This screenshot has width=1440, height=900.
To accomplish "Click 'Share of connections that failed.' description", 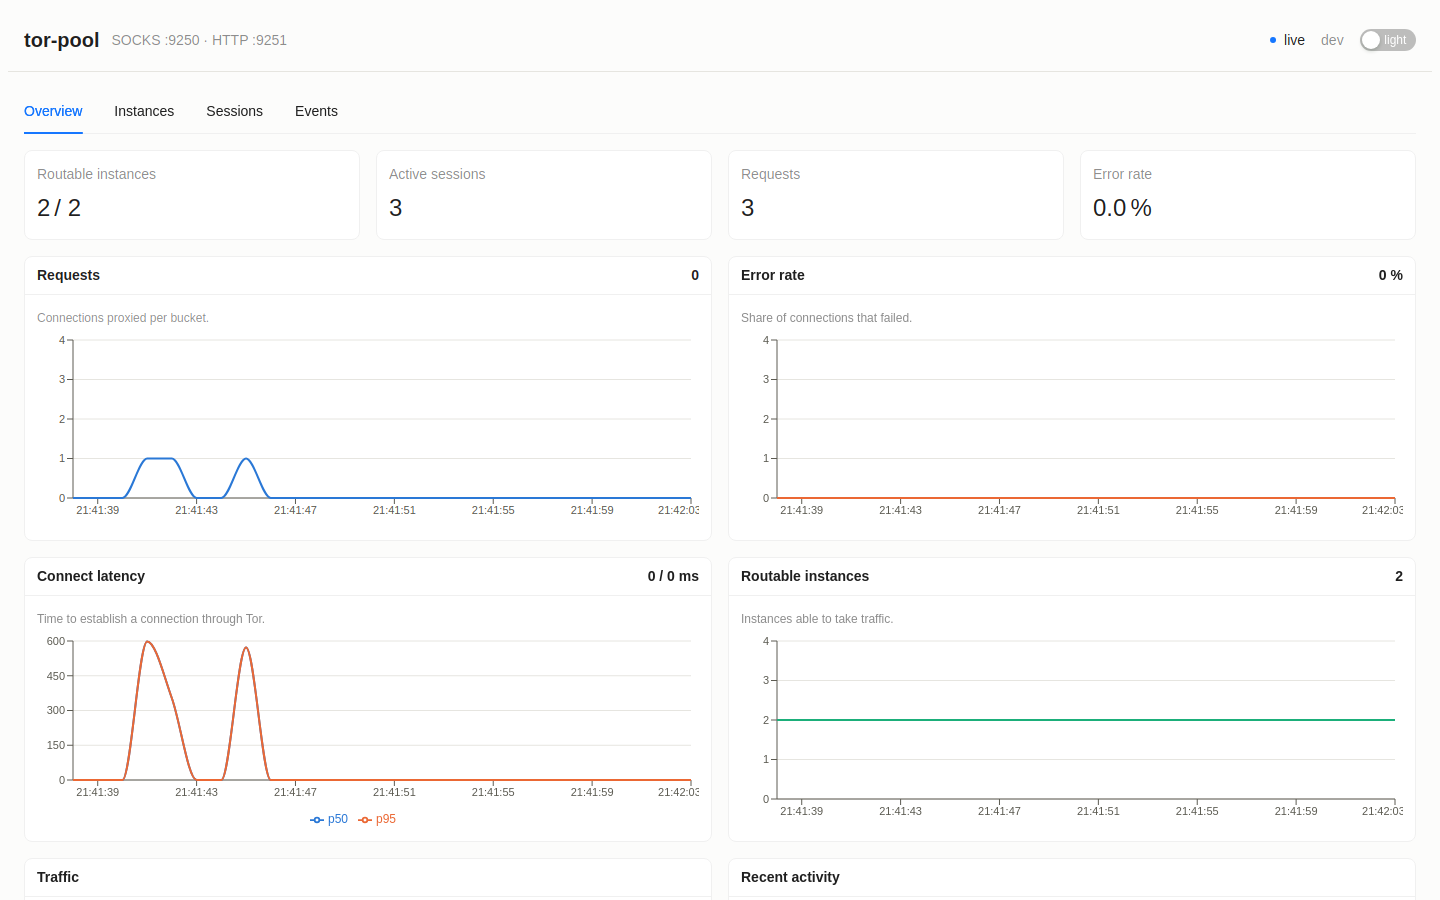I will (x=826, y=318).
